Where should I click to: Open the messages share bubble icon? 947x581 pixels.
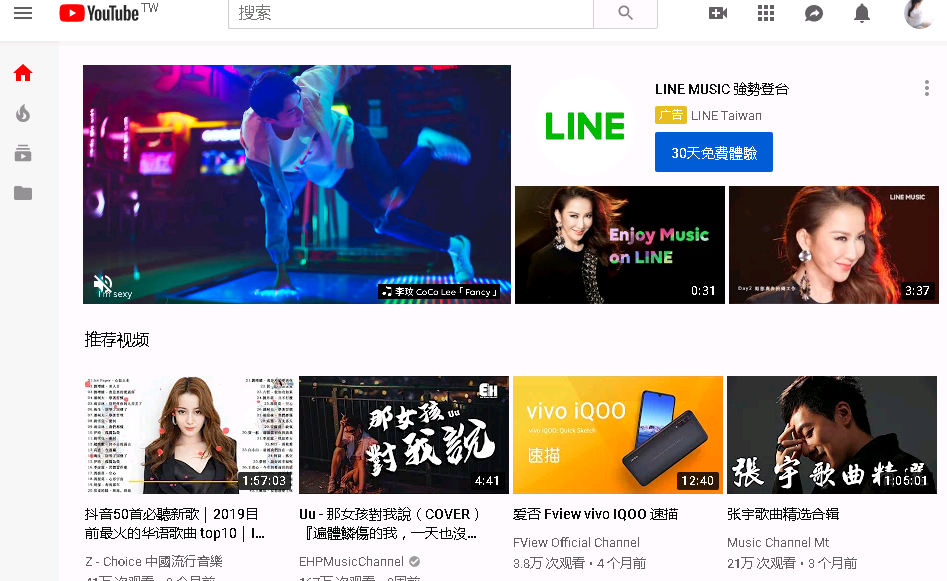[814, 13]
